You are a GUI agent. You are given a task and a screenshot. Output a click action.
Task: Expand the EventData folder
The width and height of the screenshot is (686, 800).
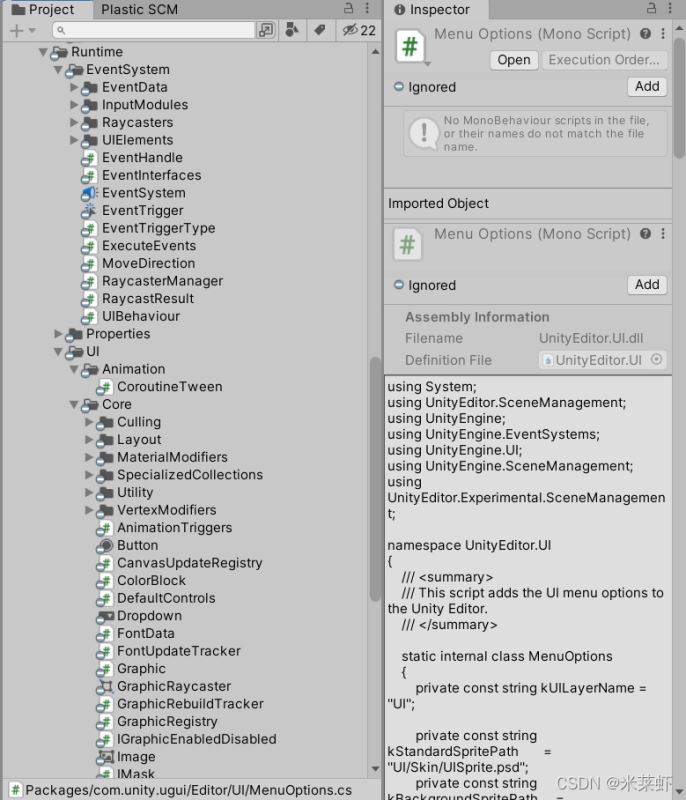click(74, 87)
